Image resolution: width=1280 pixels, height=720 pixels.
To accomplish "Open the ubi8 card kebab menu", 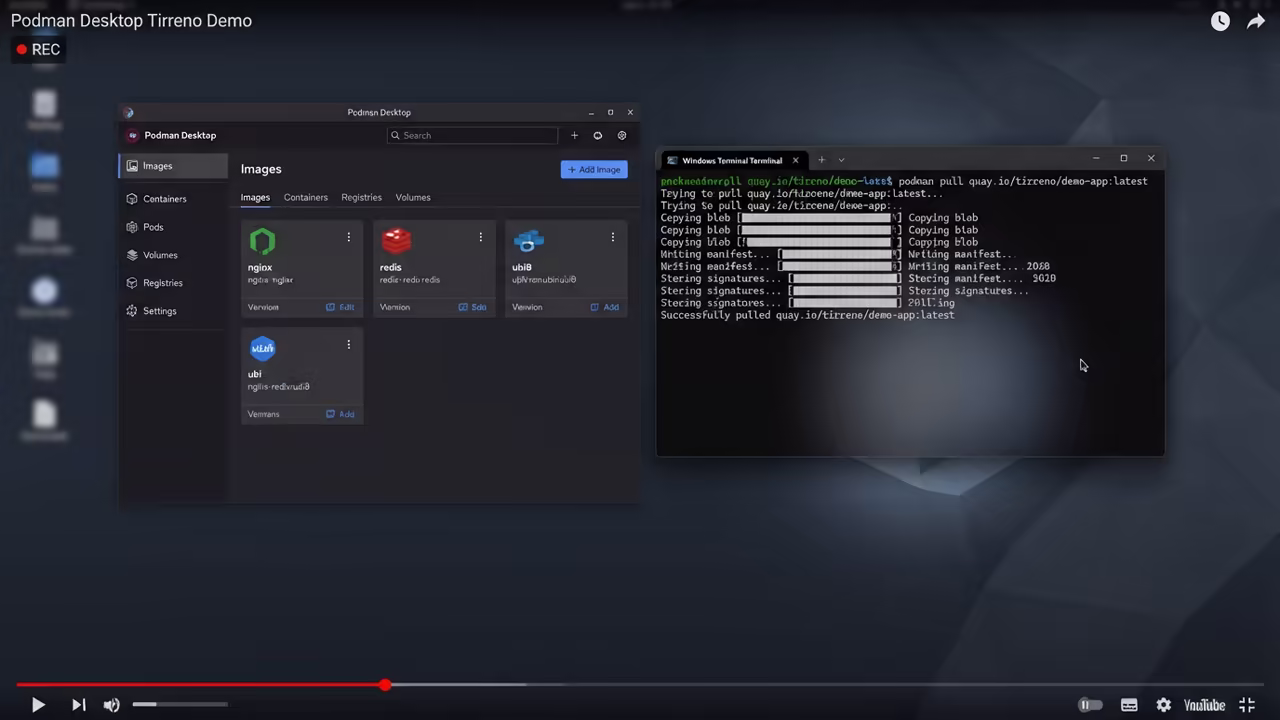I will click(x=612, y=237).
